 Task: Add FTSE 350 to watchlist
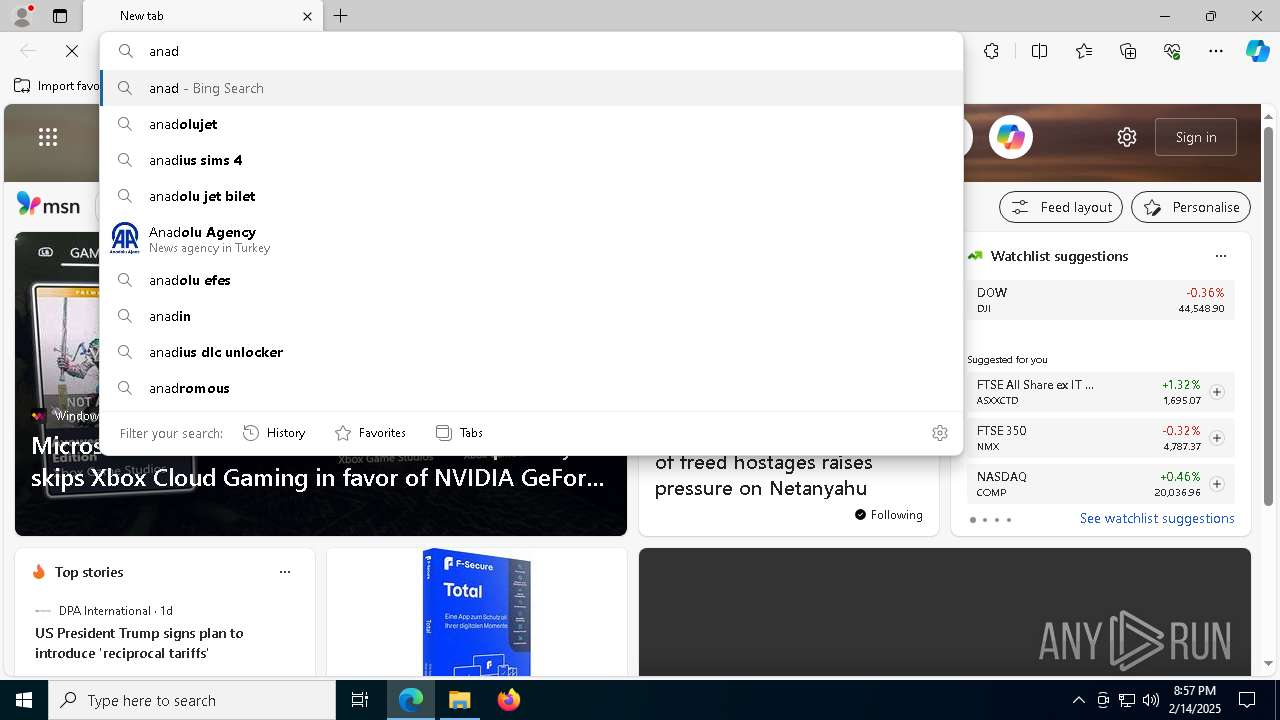click(1217, 438)
